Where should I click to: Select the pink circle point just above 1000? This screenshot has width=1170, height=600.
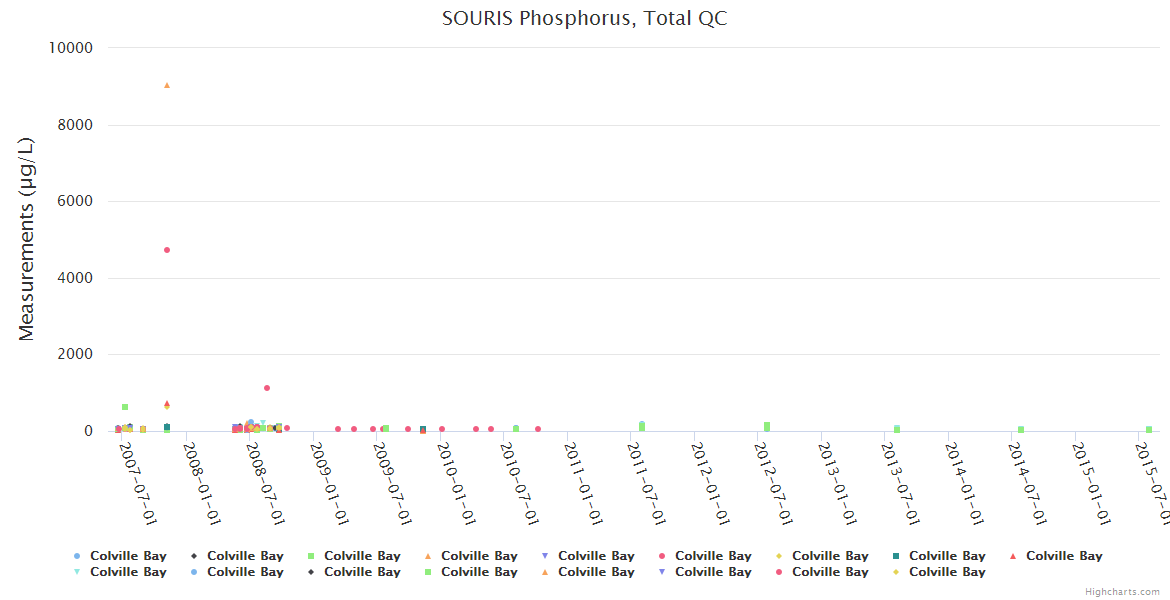[267, 388]
